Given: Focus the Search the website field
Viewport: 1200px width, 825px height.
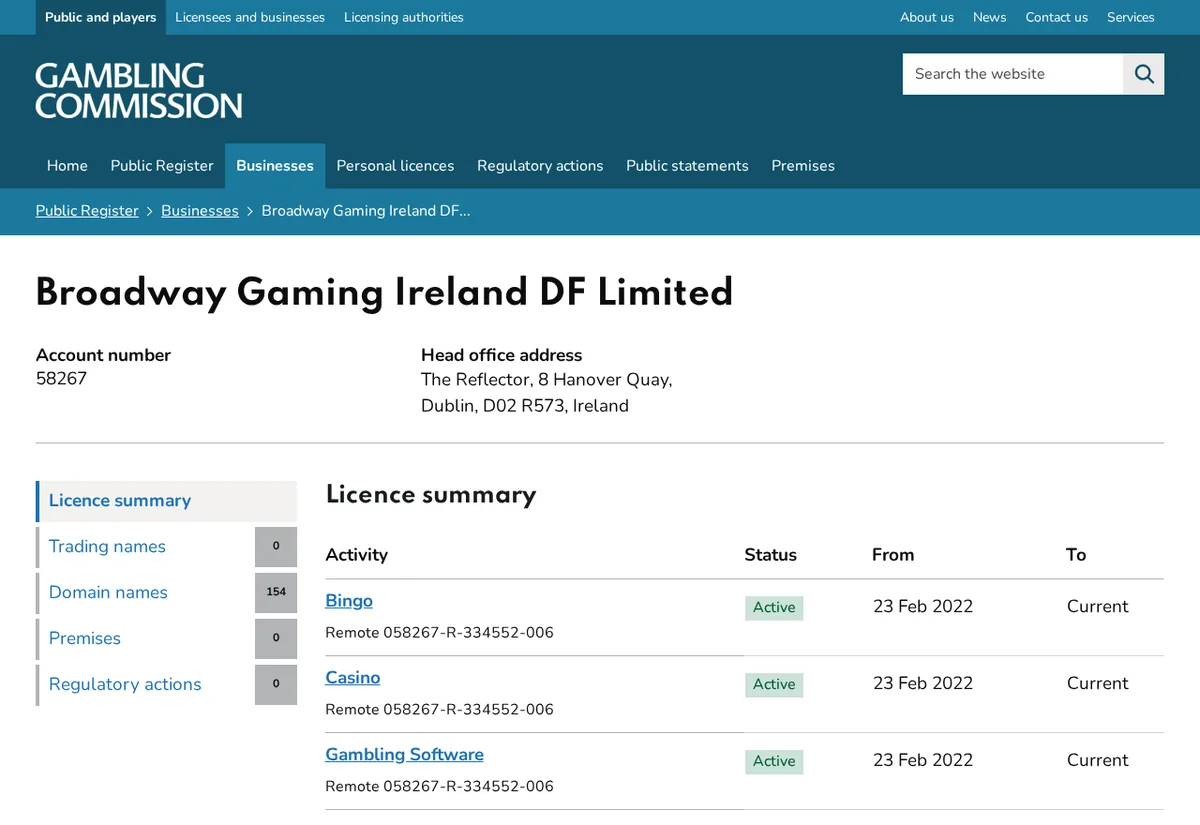Looking at the screenshot, I should (1013, 74).
